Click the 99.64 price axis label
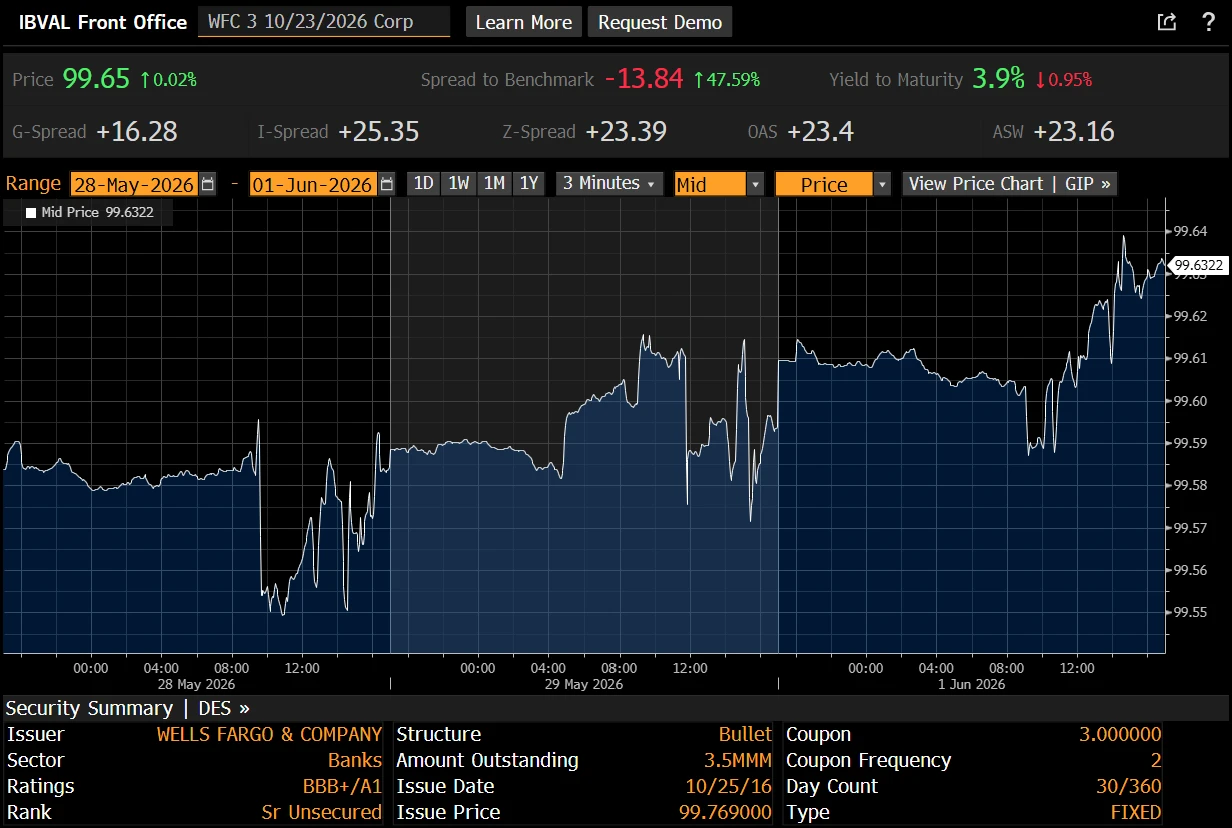This screenshot has height=828, width=1232. click(1190, 231)
